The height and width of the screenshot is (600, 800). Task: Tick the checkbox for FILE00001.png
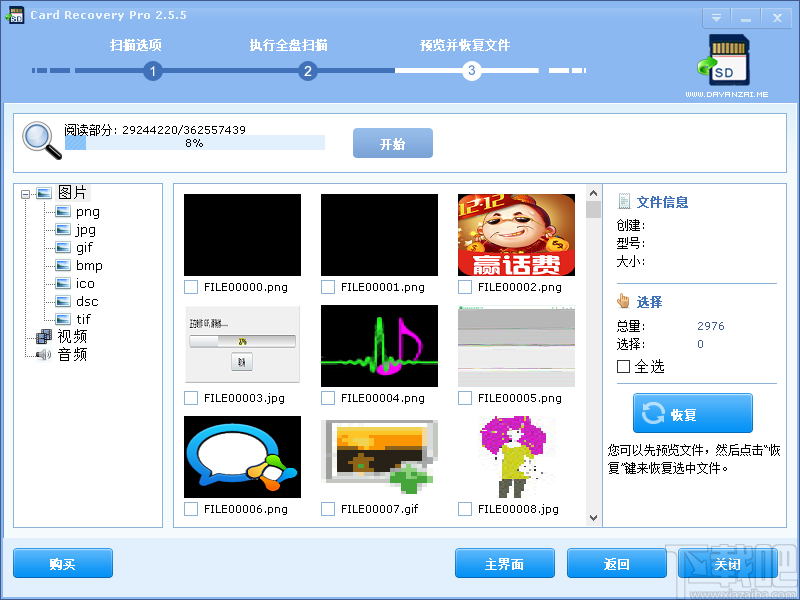(x=328, y=287)
